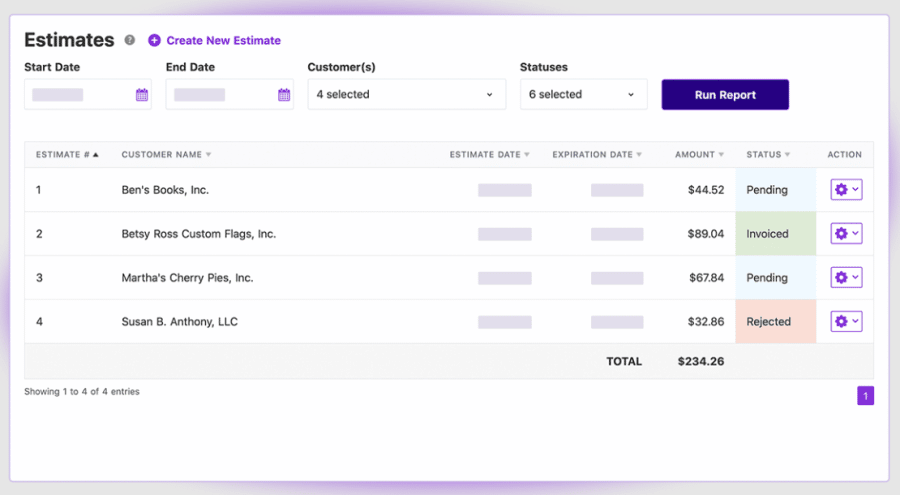Open the End Date calendar icon
900x495 pixels.
pyautogui.click(x=284, y=95)
